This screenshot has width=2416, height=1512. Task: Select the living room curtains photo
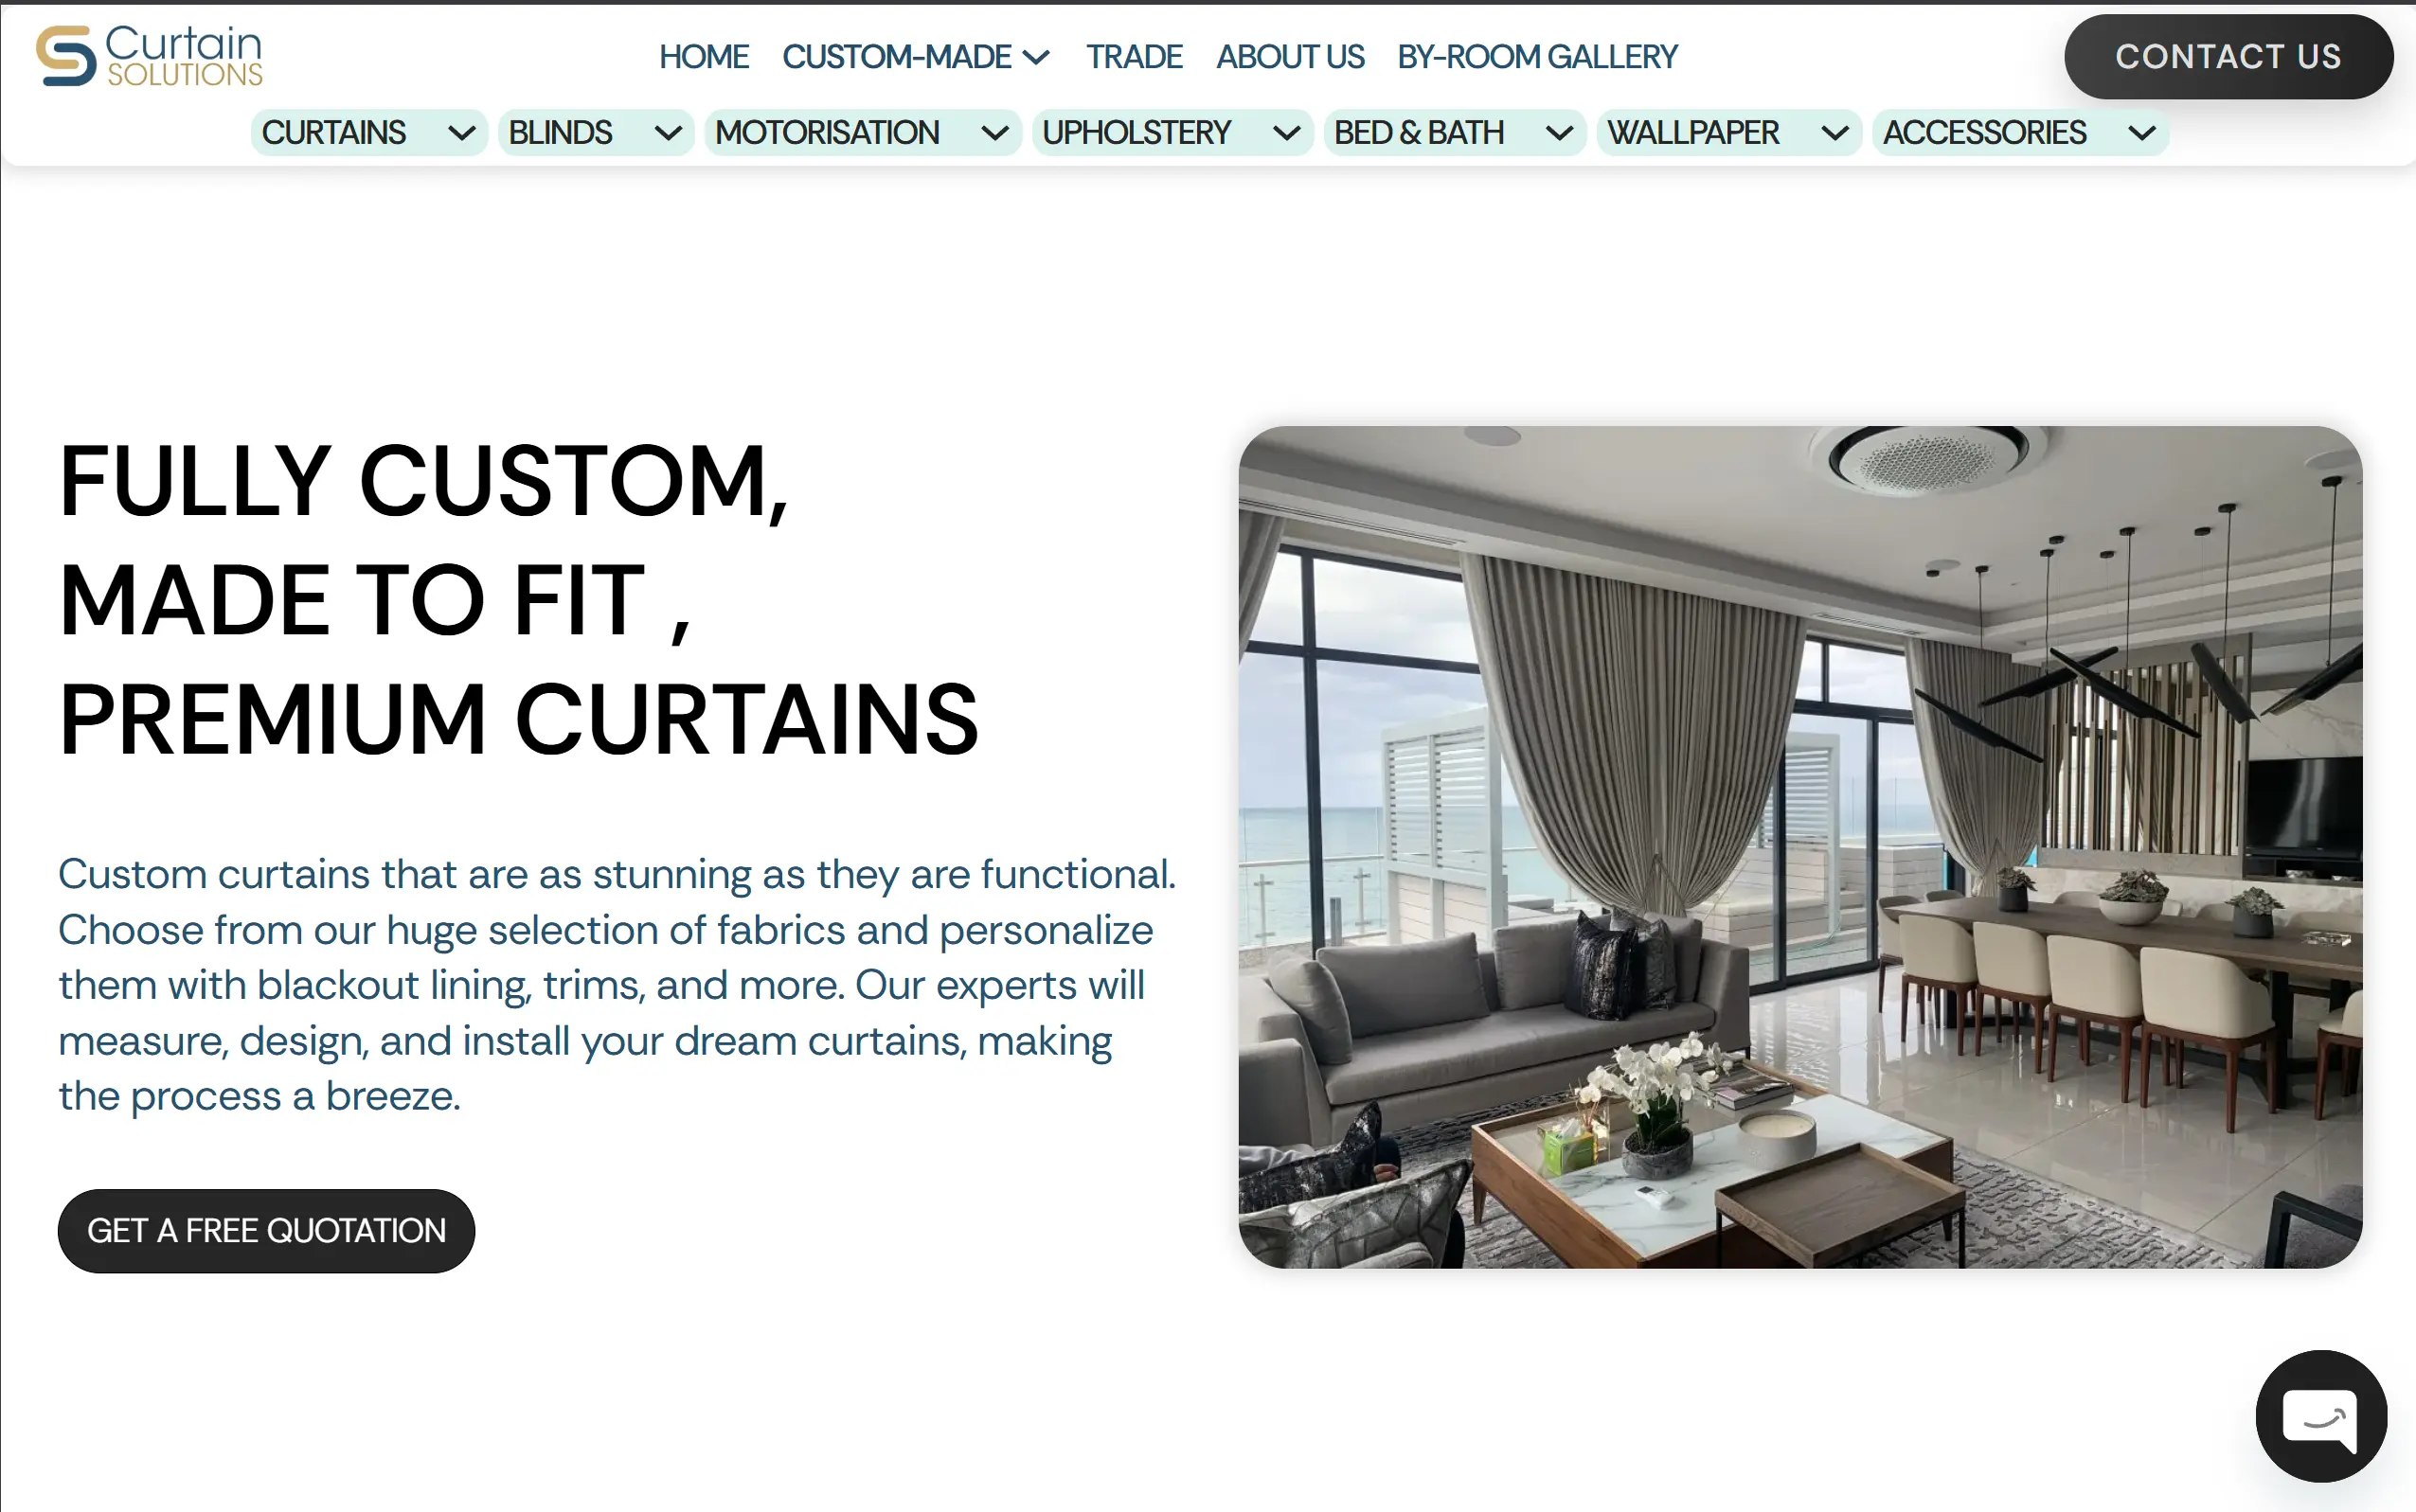tap(1800, 847)
